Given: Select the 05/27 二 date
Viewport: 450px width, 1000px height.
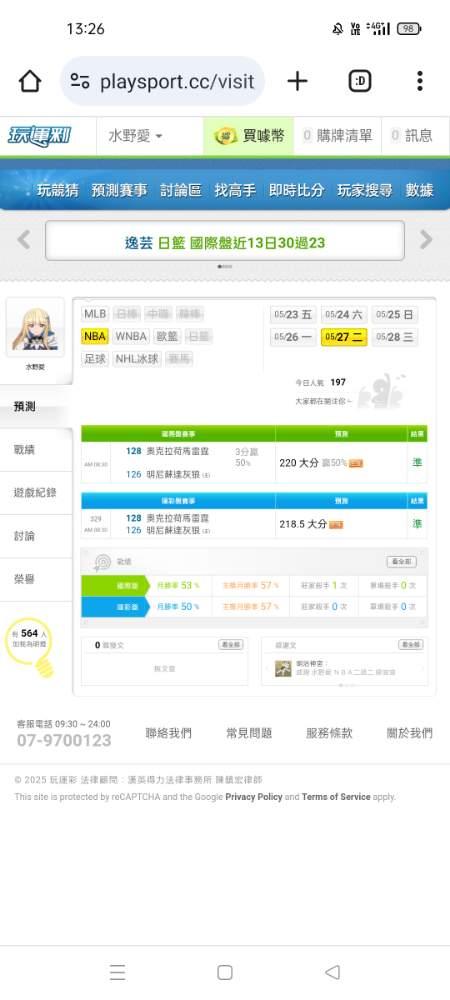Looking at the screenshot, I should (x=344, y=337).
